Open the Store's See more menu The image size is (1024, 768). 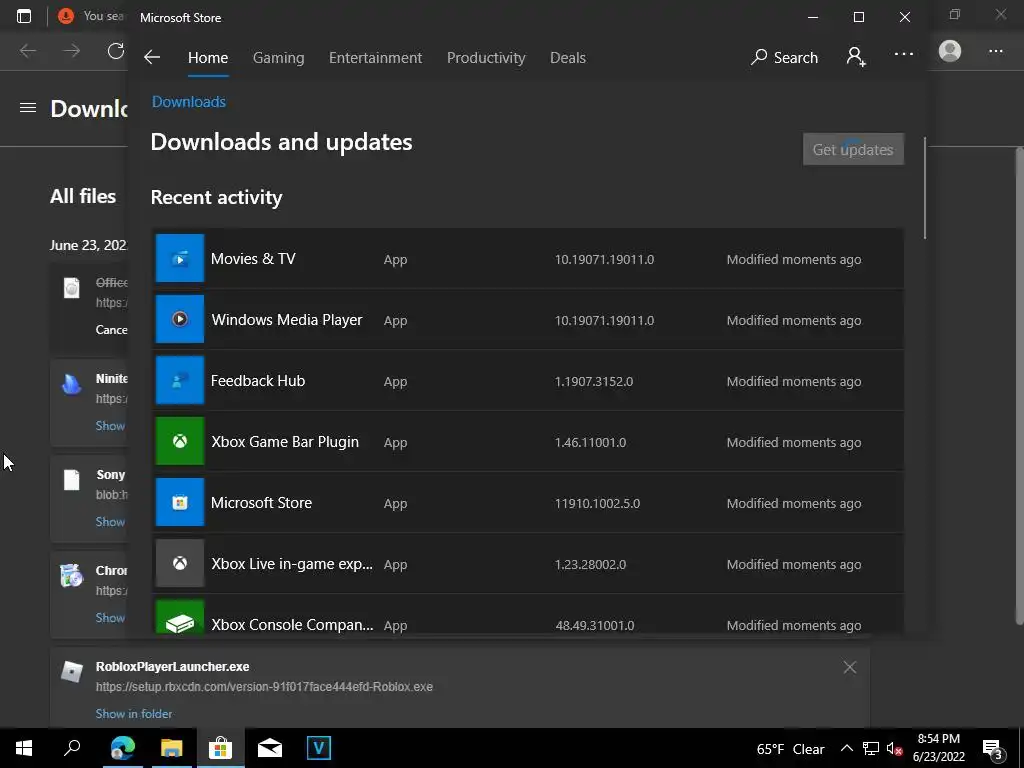(x=904, y=55)
